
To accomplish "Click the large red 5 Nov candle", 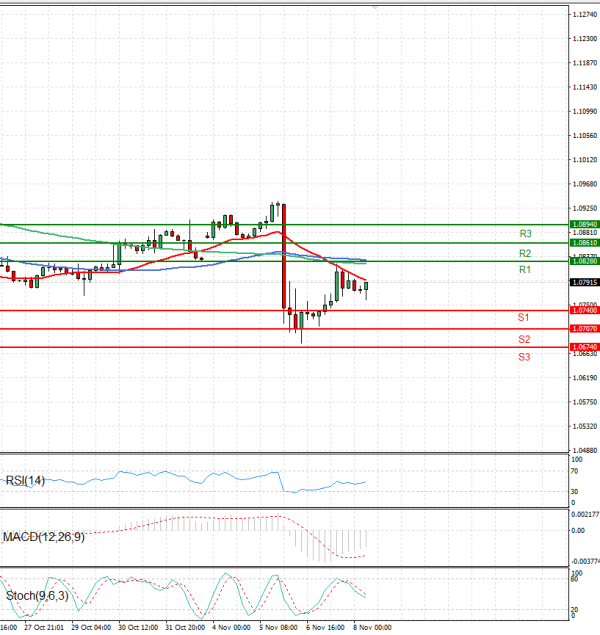I will (x=284, y=256).
